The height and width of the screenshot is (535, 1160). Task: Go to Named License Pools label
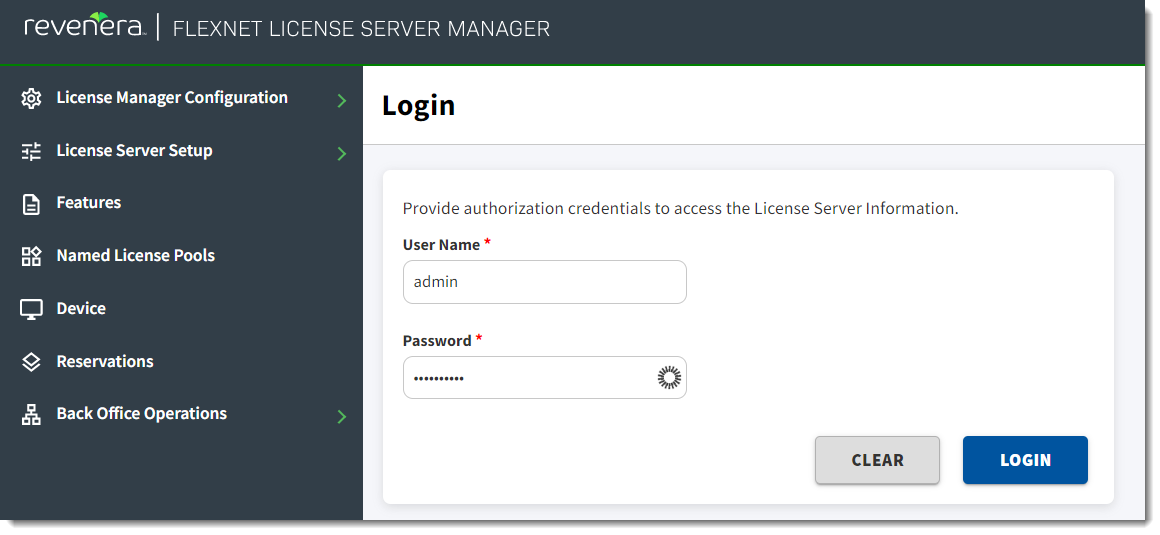tap(136, 256)
